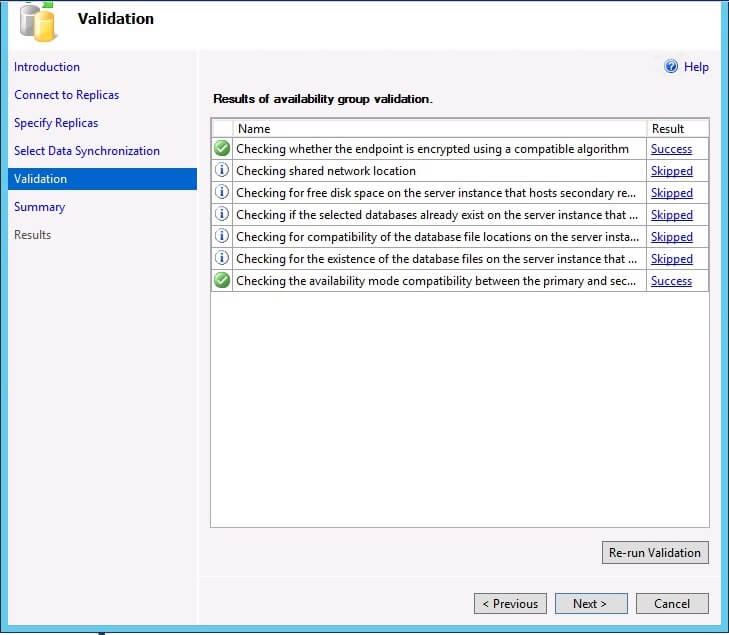Click green check icon for availability mode compatibility
This screenshot has width=729, height=635.
coord(222,281)
